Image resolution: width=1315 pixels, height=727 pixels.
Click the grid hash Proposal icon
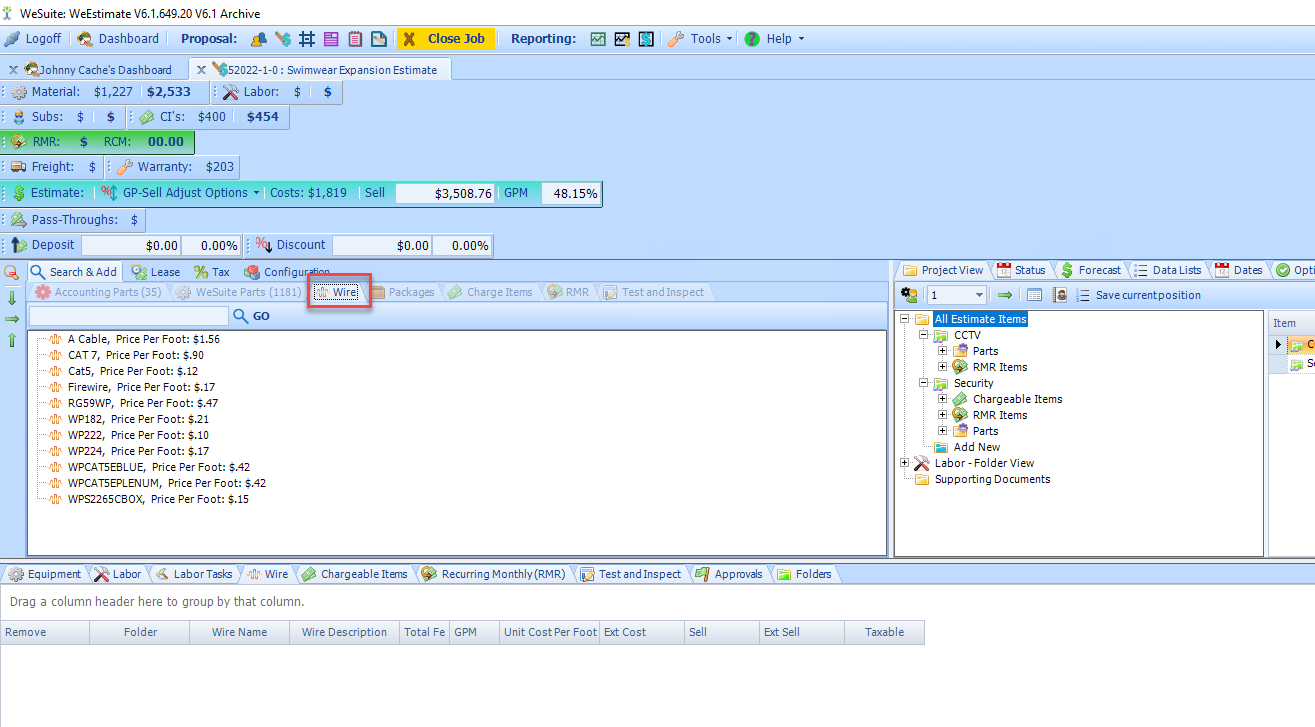click(x=307, y=39)
